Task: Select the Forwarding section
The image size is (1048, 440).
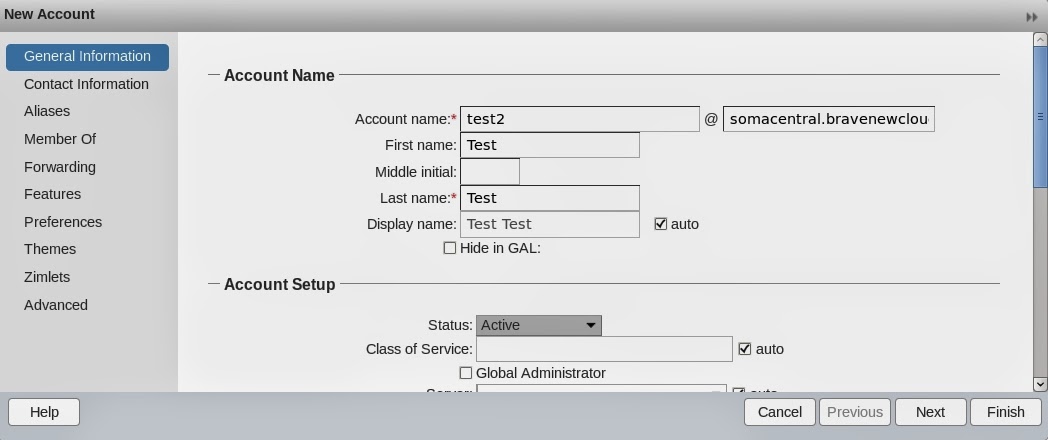Action: tap(60, 167)
